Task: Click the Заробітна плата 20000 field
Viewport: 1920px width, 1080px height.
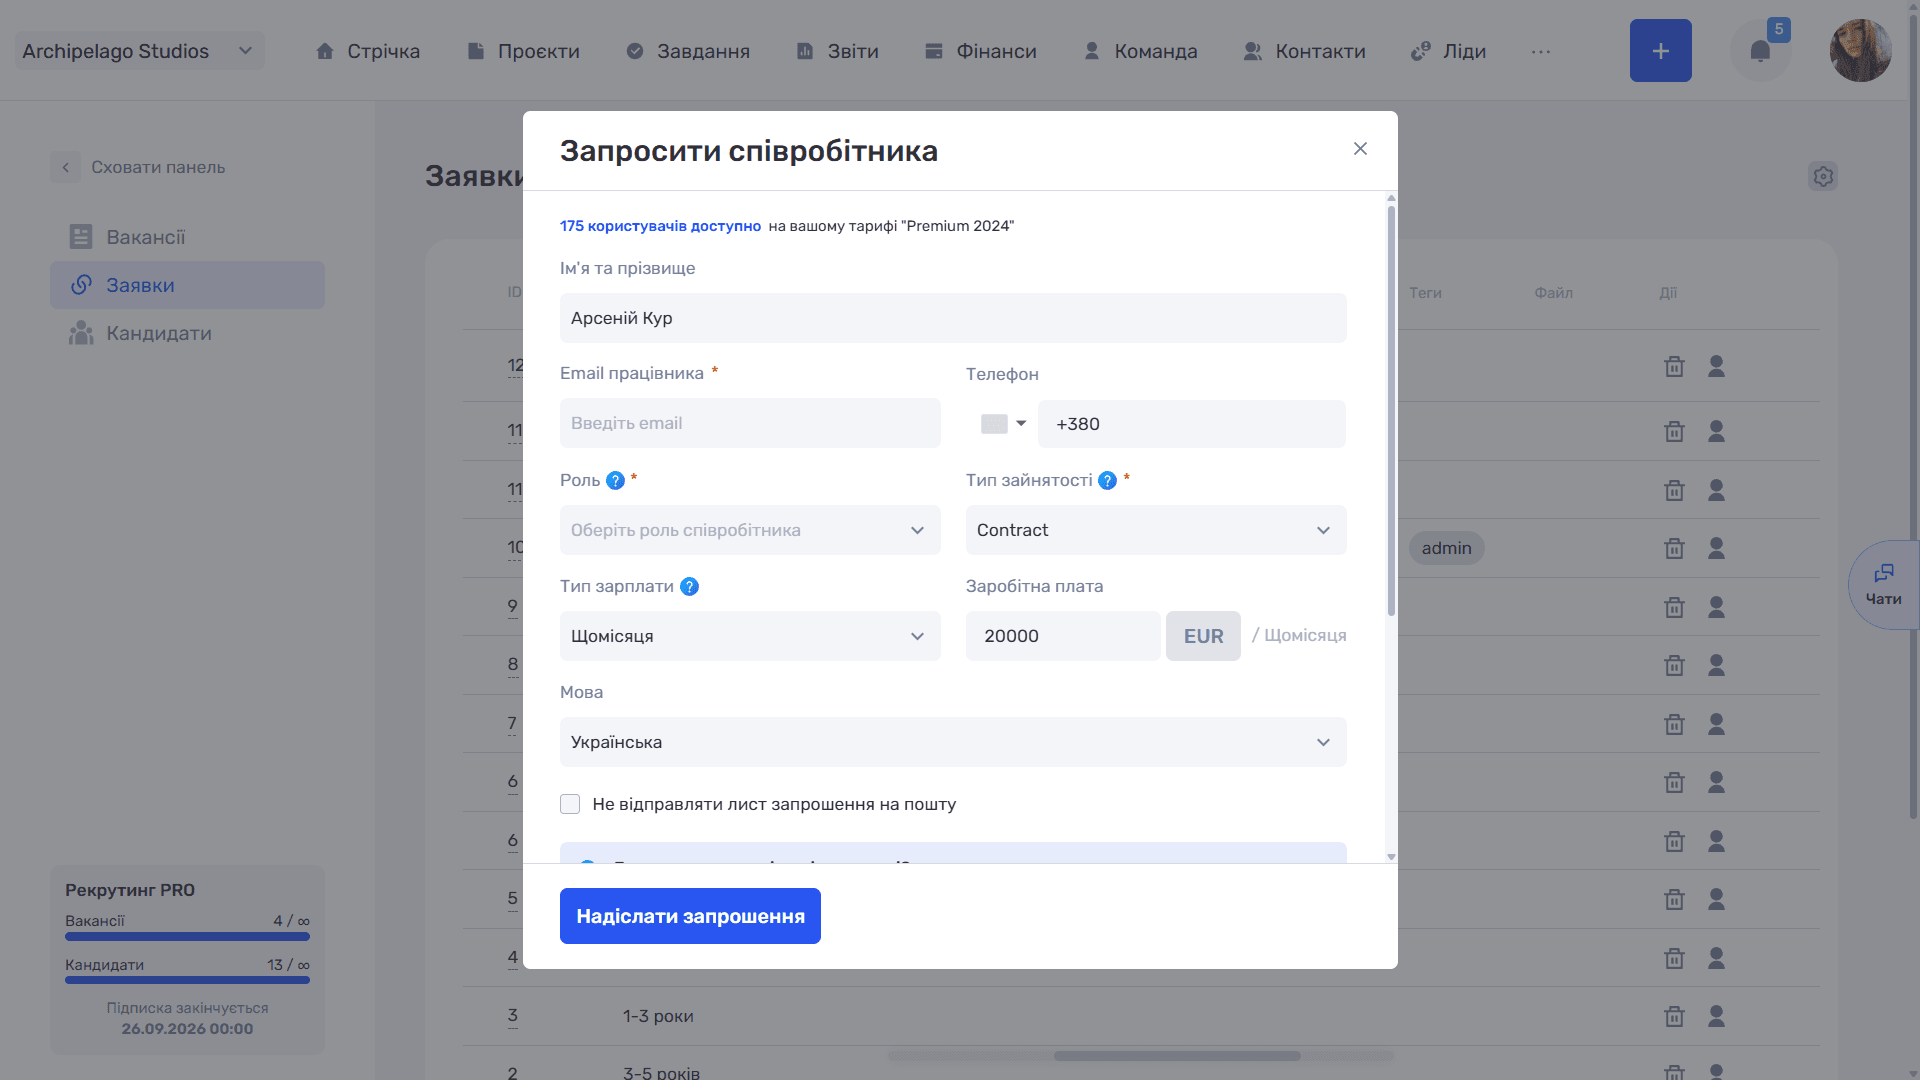Action: (x=1063, y=636)
